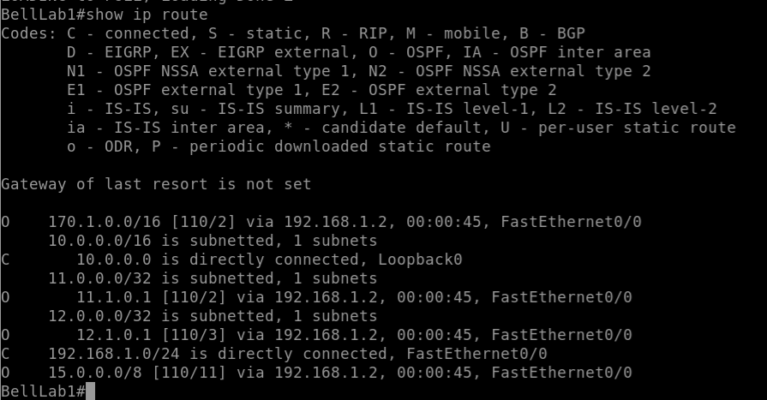Click the 12.0.0.0/32 is subnetted line
The image size is (767, 400).
coord(213,316)
